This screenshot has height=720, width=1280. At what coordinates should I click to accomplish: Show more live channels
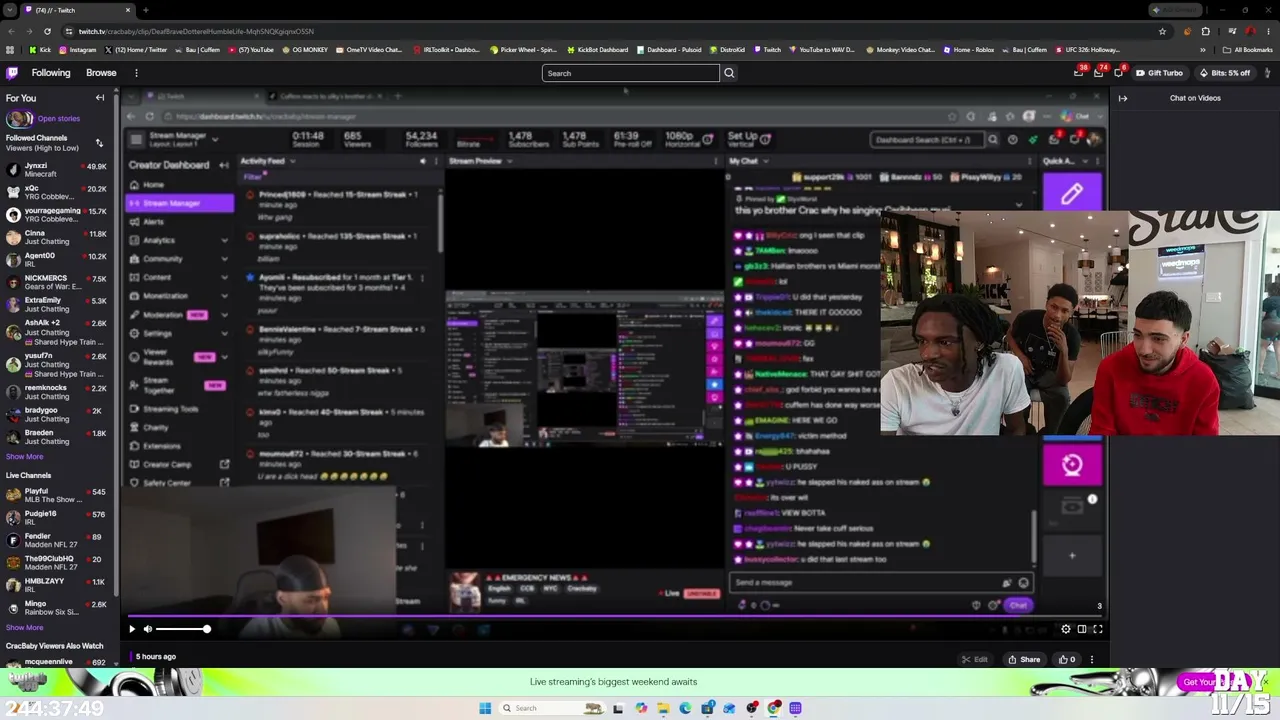coord(24,628)
